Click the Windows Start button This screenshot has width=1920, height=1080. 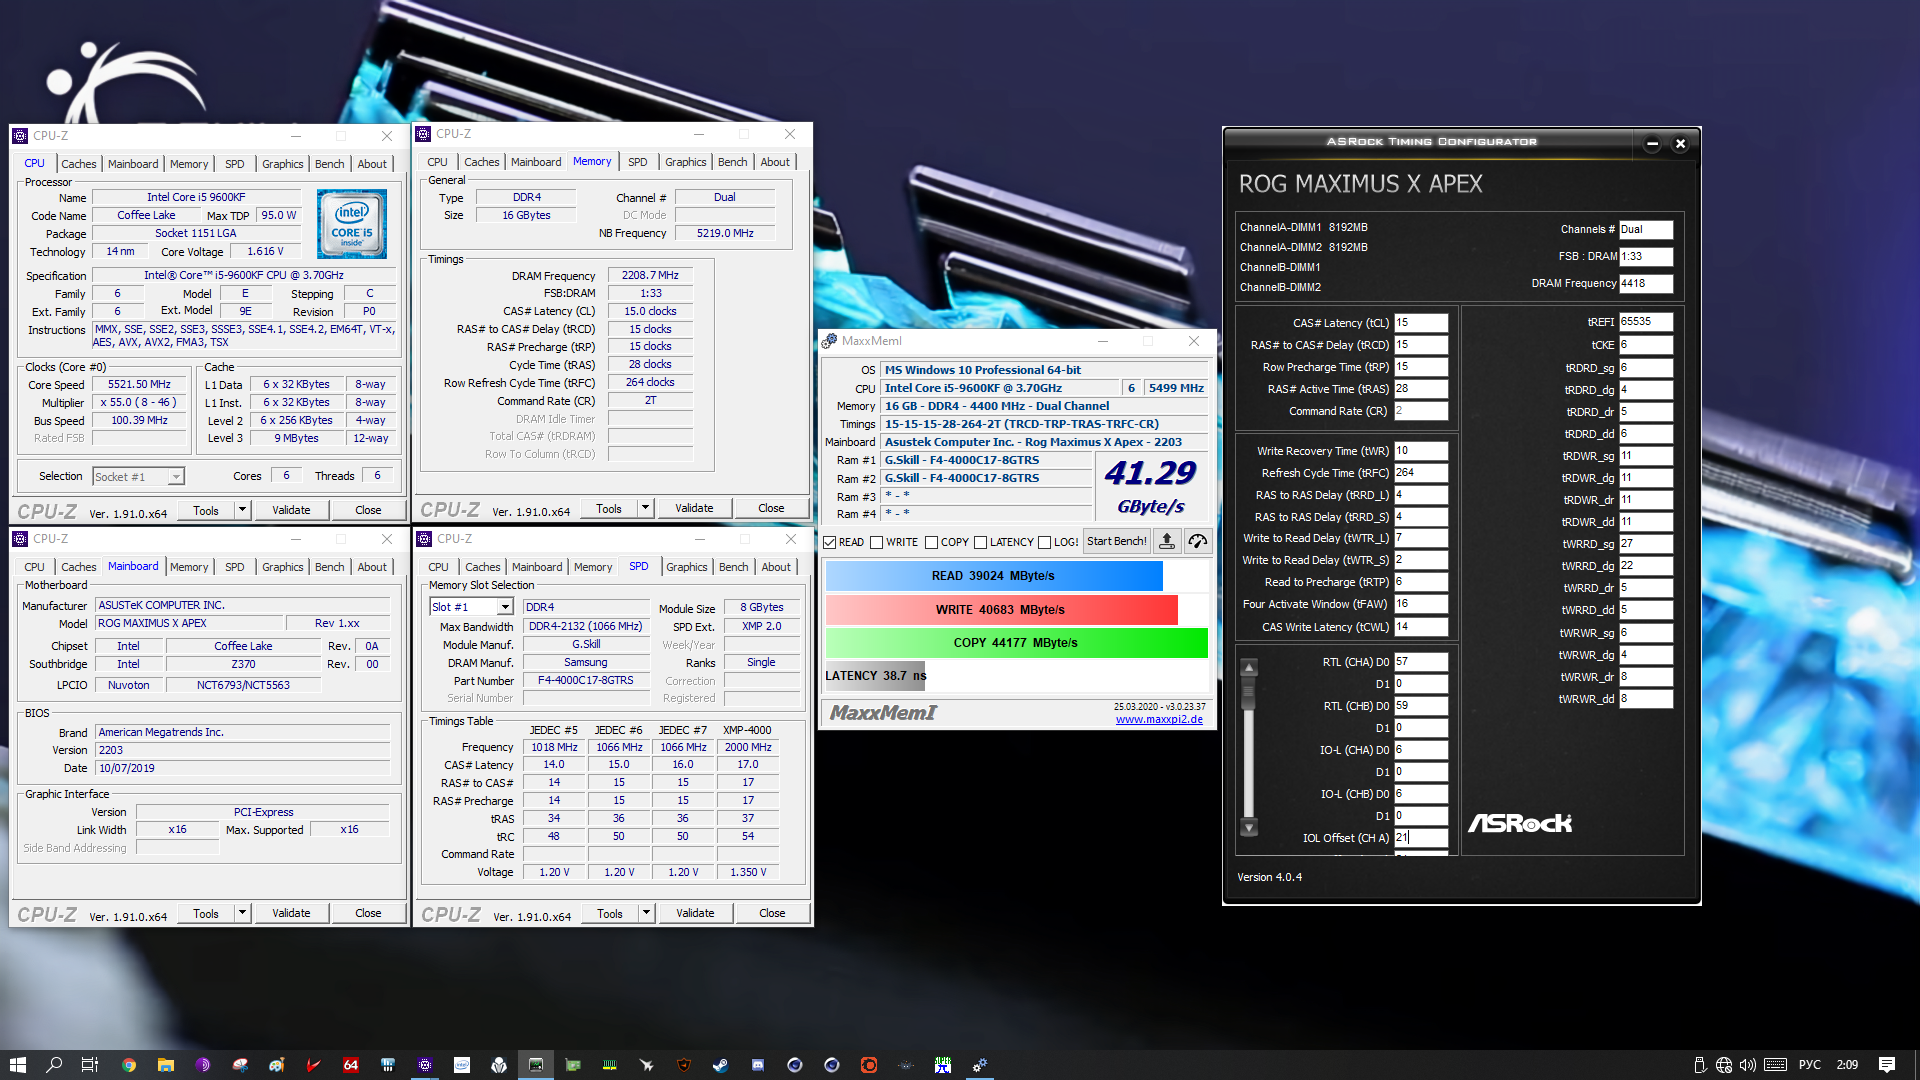point(18,1064)
